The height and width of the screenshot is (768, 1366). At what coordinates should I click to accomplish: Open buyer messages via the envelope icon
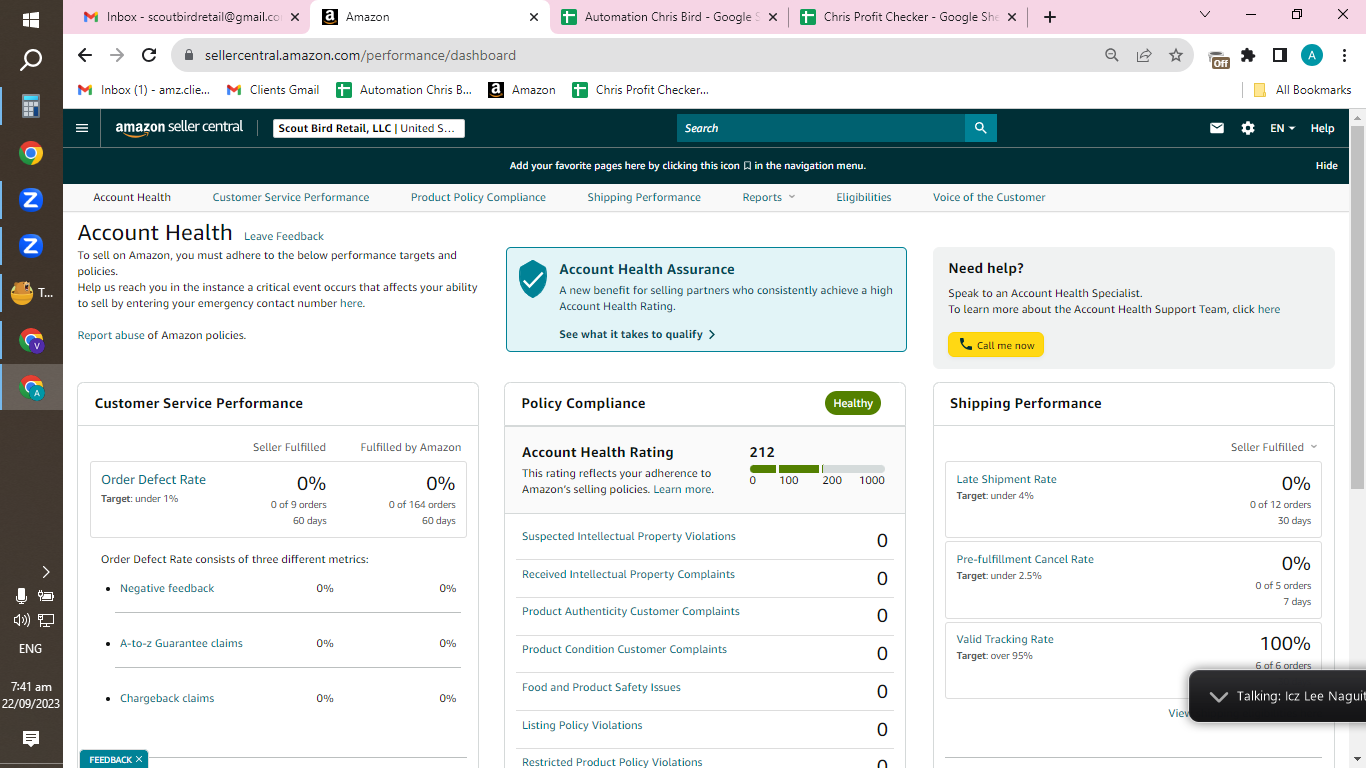coord(1217,128)
